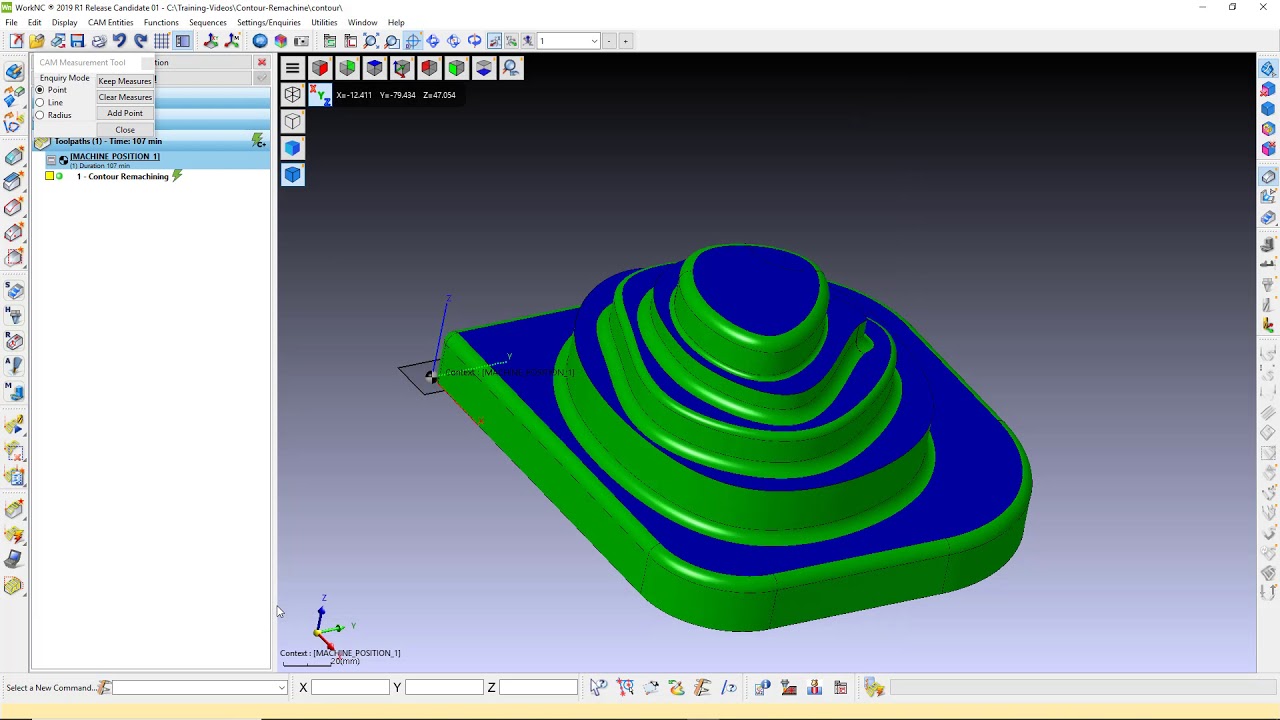Toggle yellow square on Contour Remachining

pyautogui.click(x=49, y=176)
